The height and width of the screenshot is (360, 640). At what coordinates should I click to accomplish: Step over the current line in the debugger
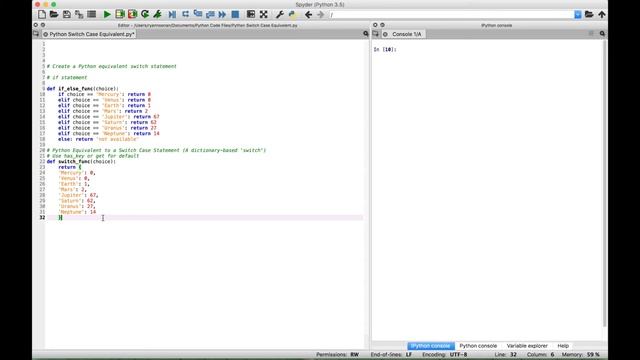point(185,15)
